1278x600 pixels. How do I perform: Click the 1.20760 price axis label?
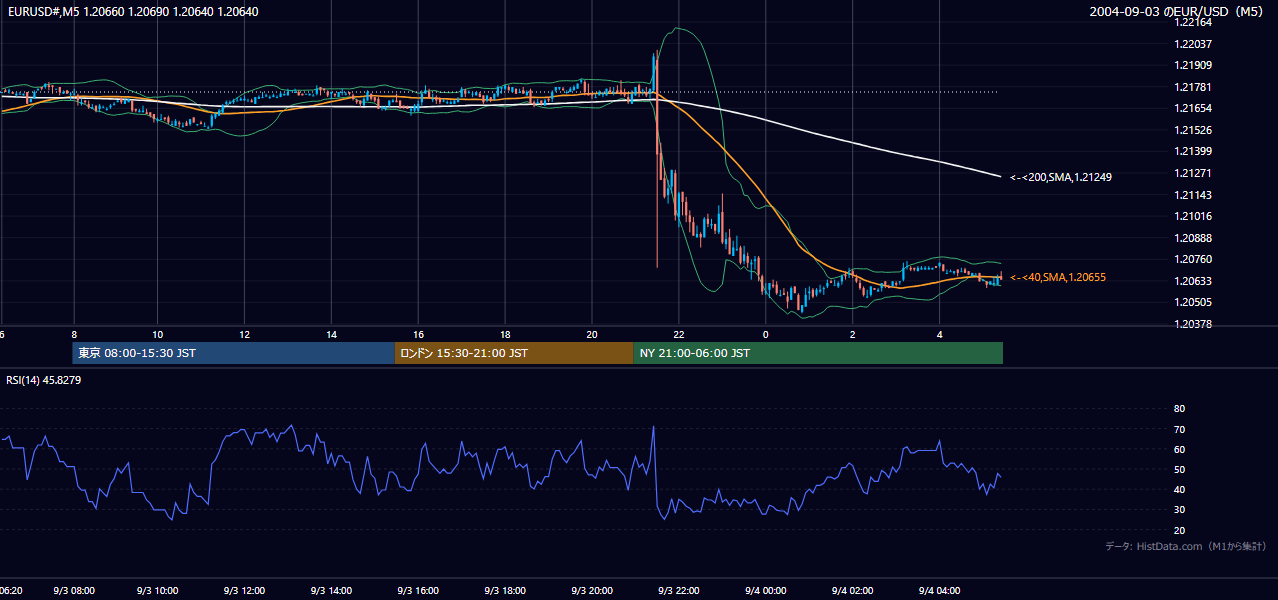[x=1192, y=259]
